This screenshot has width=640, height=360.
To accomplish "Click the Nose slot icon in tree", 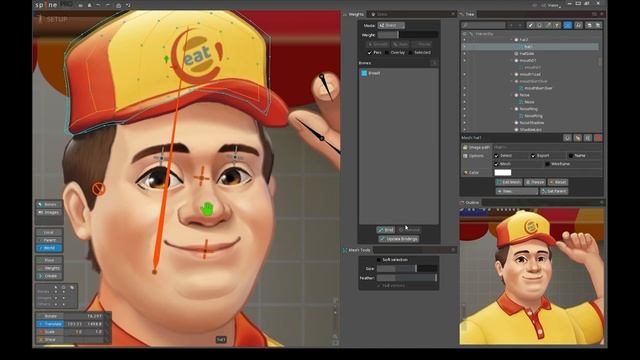I will click(516, 95).
